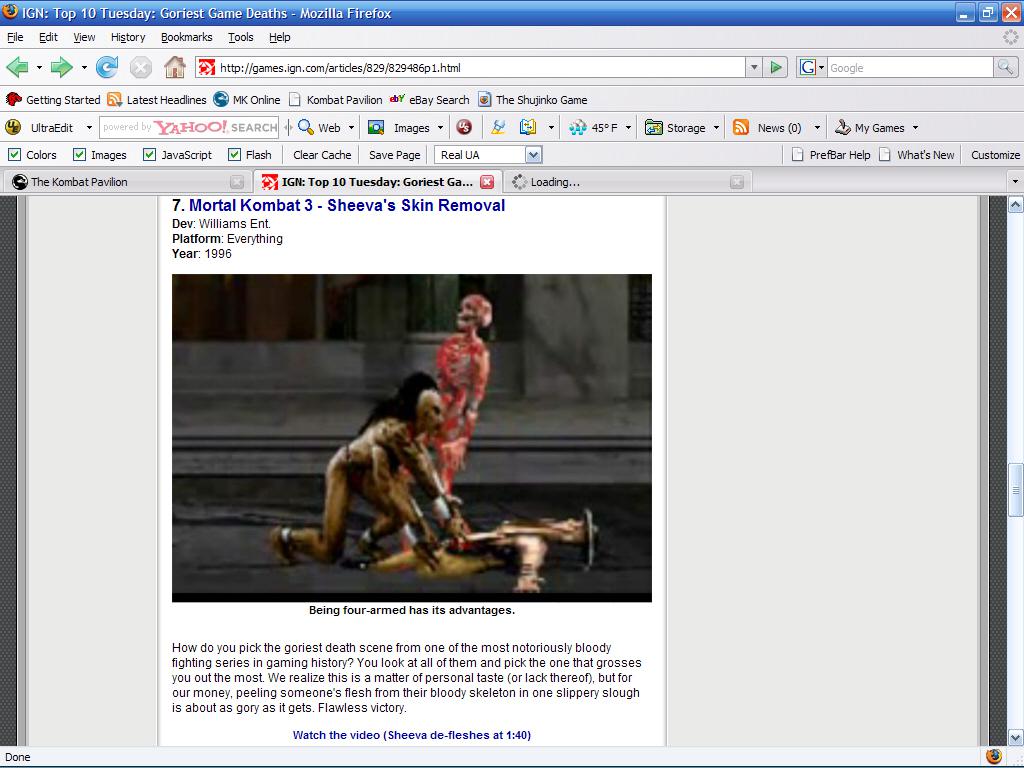Switch to The Kombat Pavilion tab
The height and width of the screenshot is (768, 1024).
(x=80, y=182)
